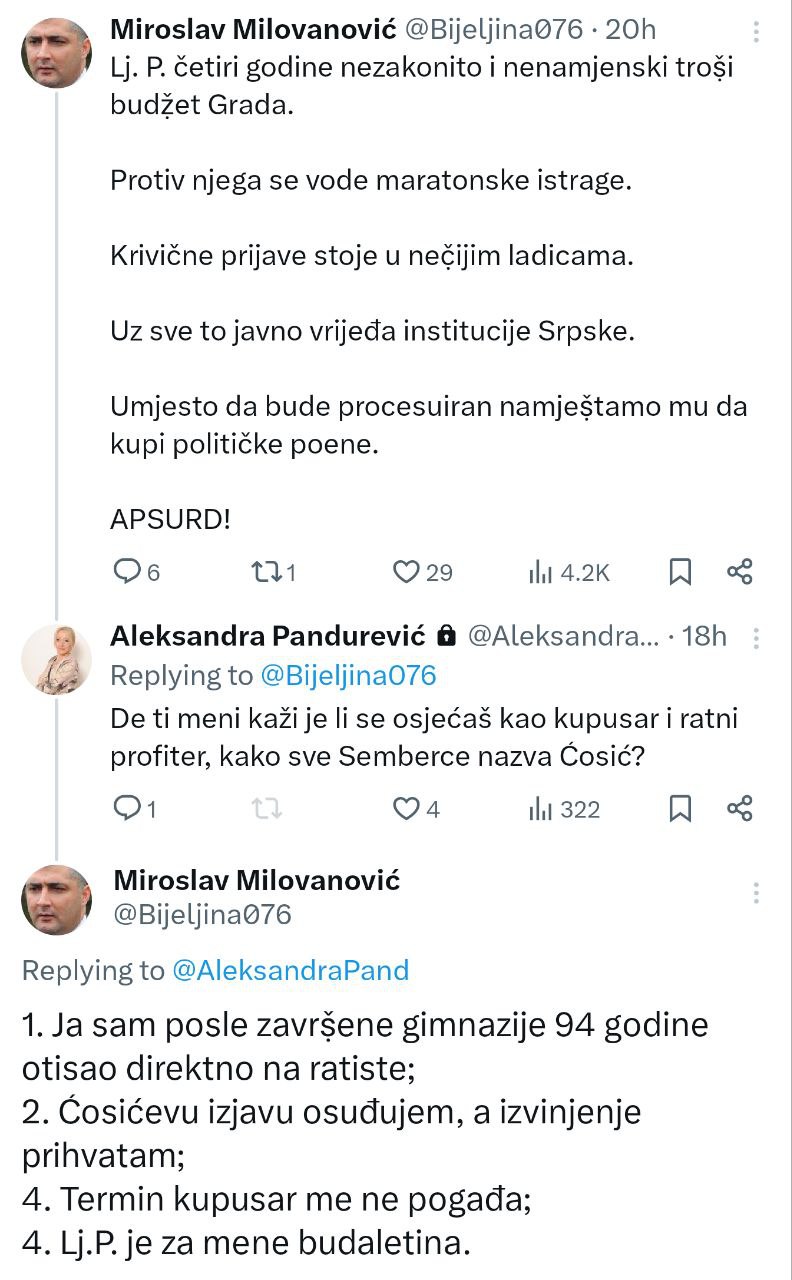The image size is (792, 1280).
Task: Bookmark Milovanović's first tweet
Action: (680, 572)
